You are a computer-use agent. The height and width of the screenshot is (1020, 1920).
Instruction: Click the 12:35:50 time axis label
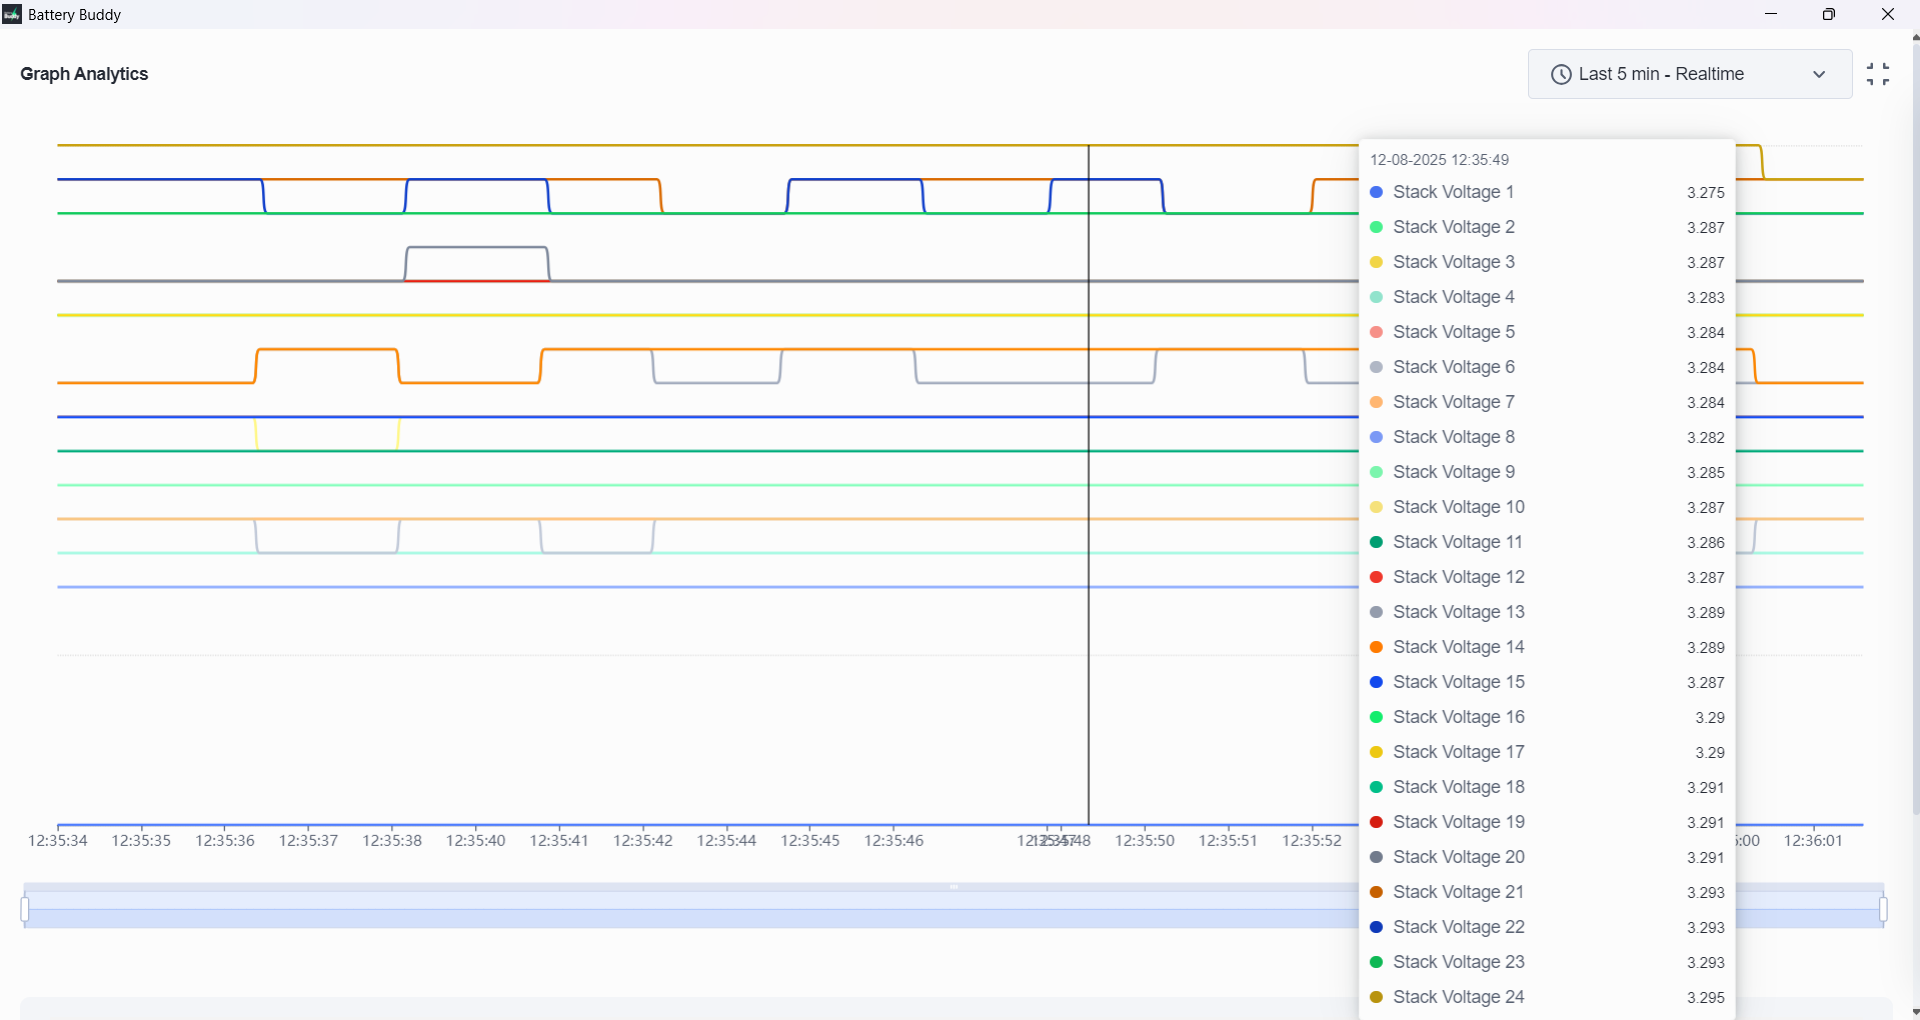tap(1144, 841)
